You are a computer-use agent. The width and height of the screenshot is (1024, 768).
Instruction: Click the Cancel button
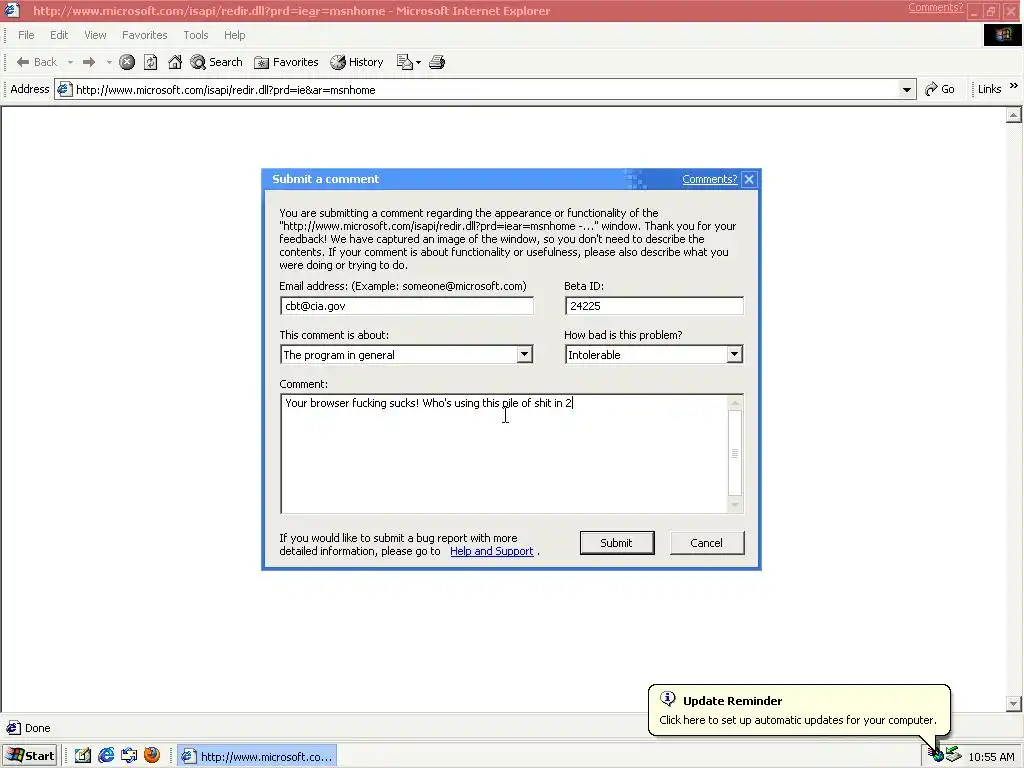pyautogui.click(x=707, y=543)
